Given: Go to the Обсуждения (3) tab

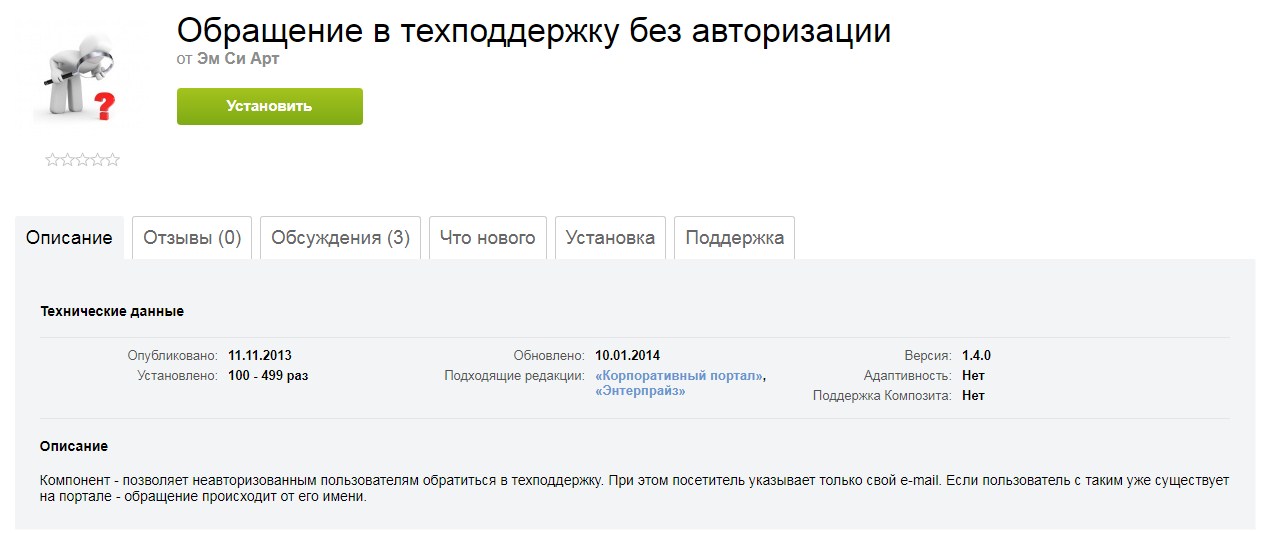Looking at the screenshot, I should click(340, 238).
